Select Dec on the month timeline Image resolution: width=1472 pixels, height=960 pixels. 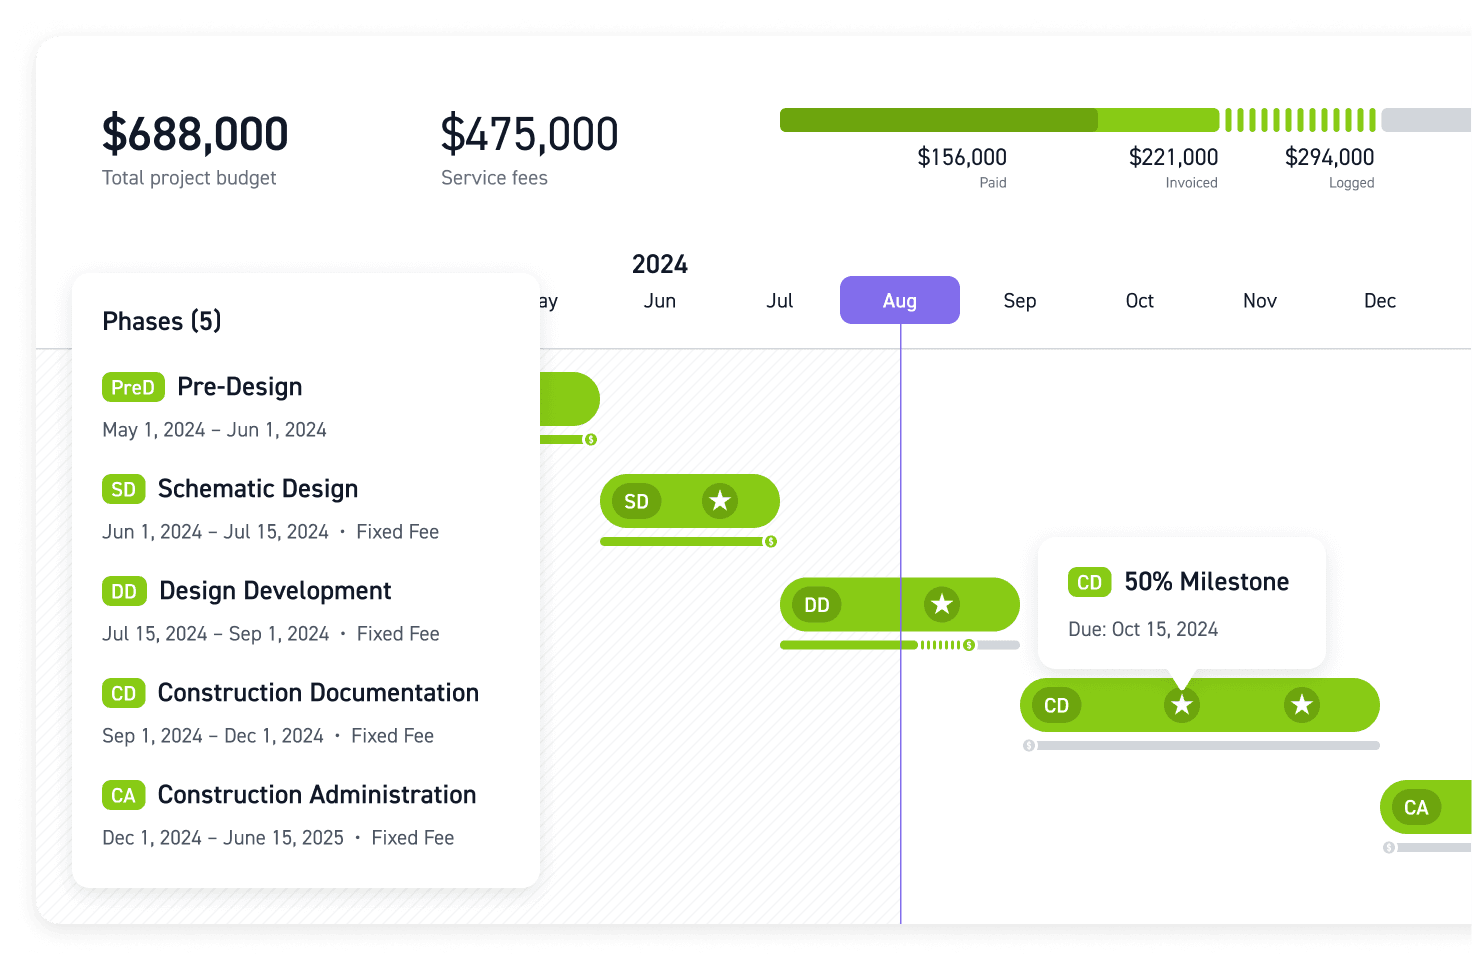1379,300
